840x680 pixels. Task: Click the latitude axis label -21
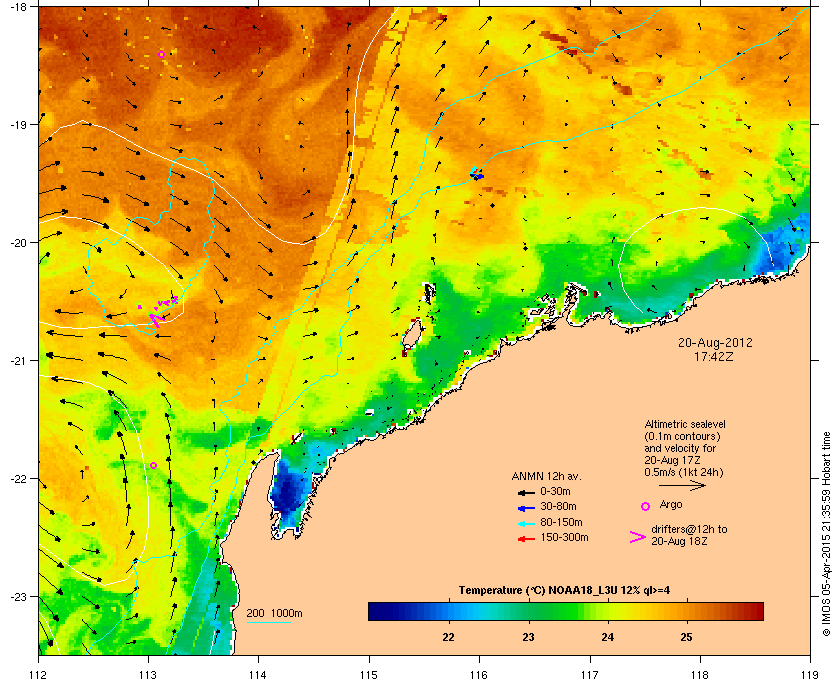click(18, 361)
